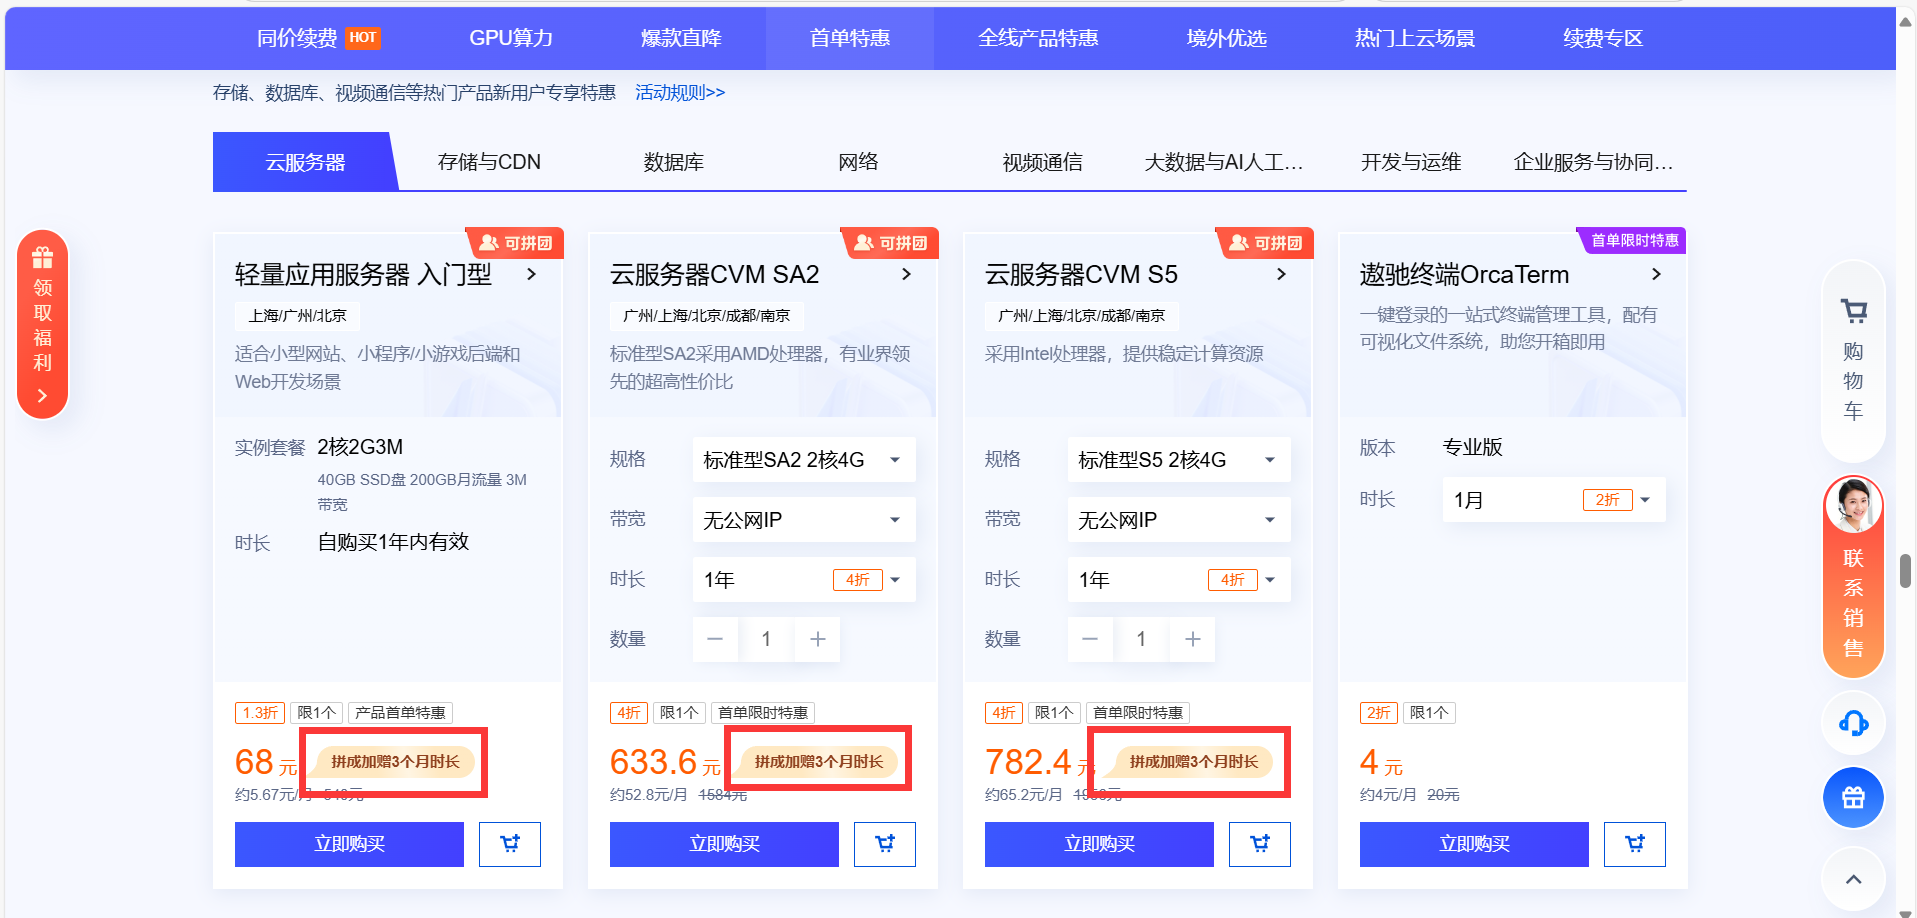This screenshot has width=1917, height=918.
Task: Click the 可拼团 badge on CVM S5
Action: point(1266,243)
